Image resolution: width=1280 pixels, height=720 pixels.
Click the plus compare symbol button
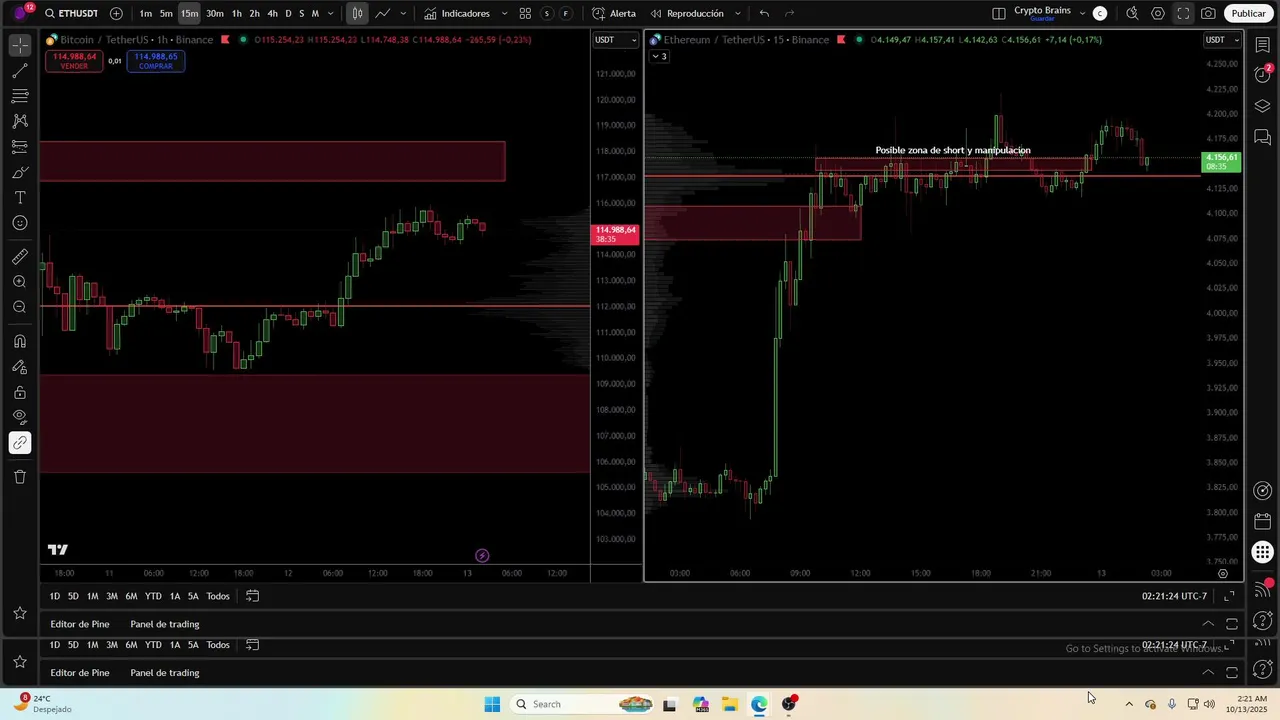pos(116,13)
